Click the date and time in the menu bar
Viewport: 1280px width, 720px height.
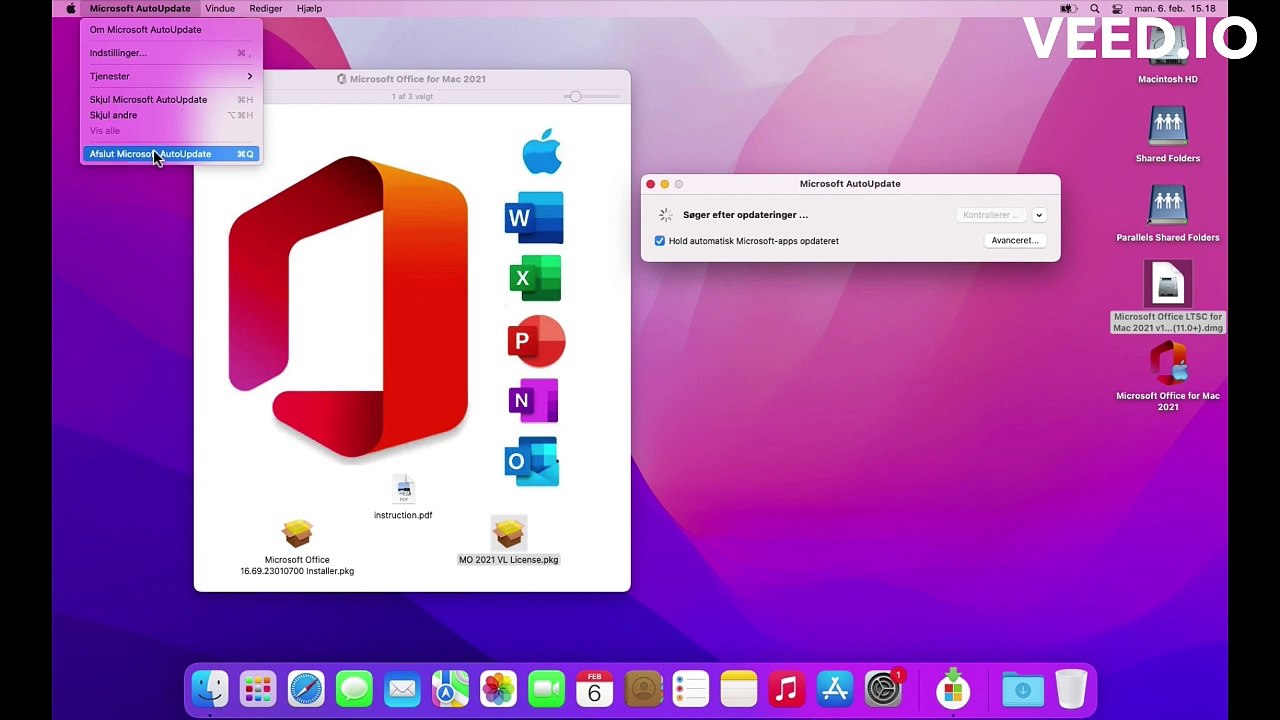tap(1175, 9)
